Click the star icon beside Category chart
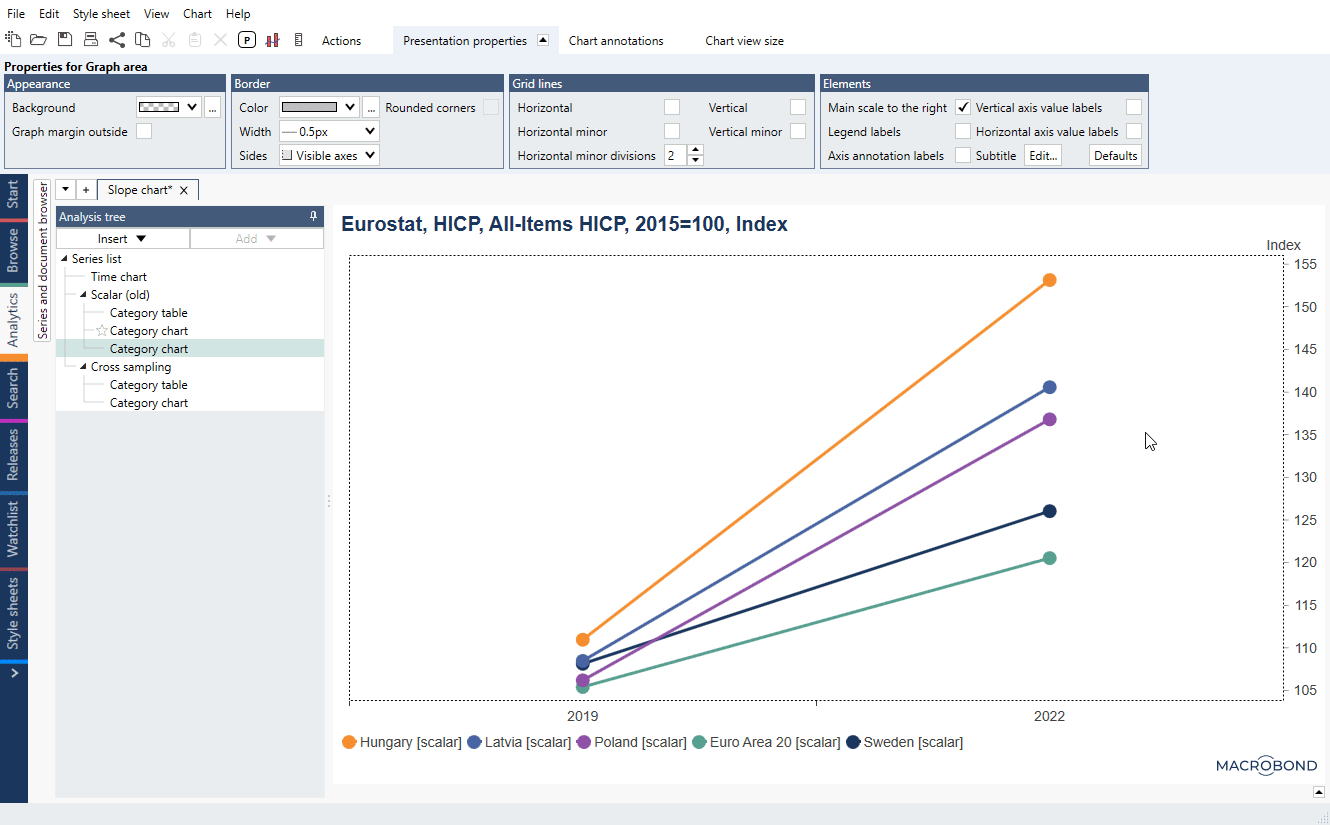1330x825 pixels. (102, 331)
